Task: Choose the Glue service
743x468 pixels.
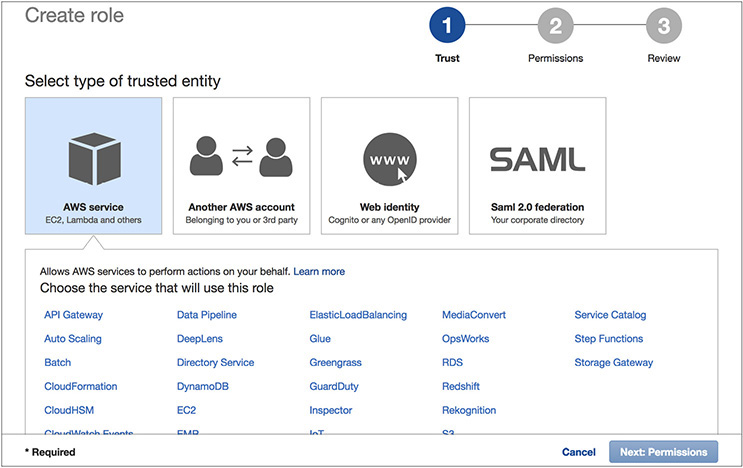Action: (320, 339)
